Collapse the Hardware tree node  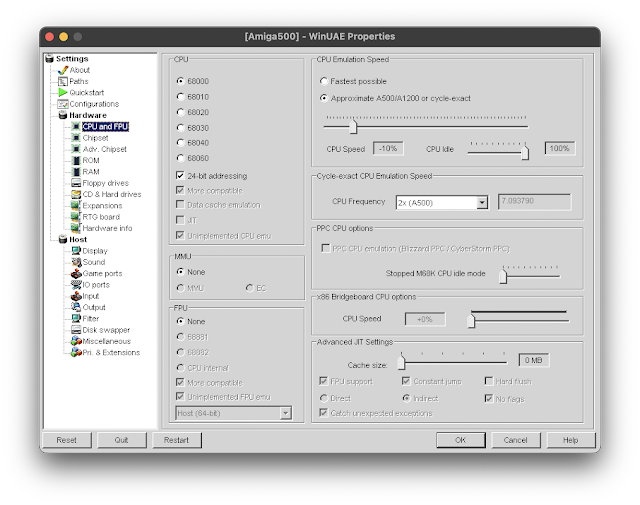62,116
